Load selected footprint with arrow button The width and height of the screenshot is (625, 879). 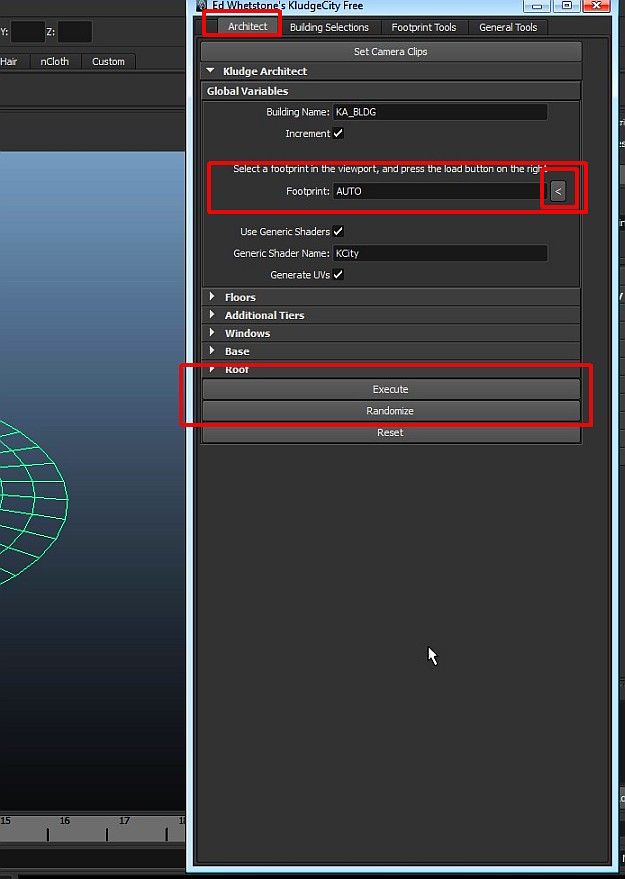click(558, 191)
